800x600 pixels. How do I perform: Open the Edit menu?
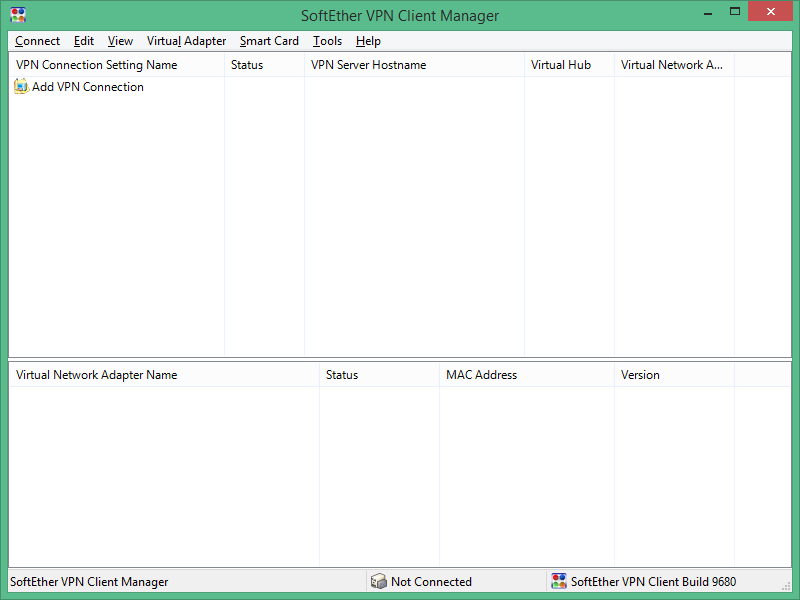tap(84, 41)
